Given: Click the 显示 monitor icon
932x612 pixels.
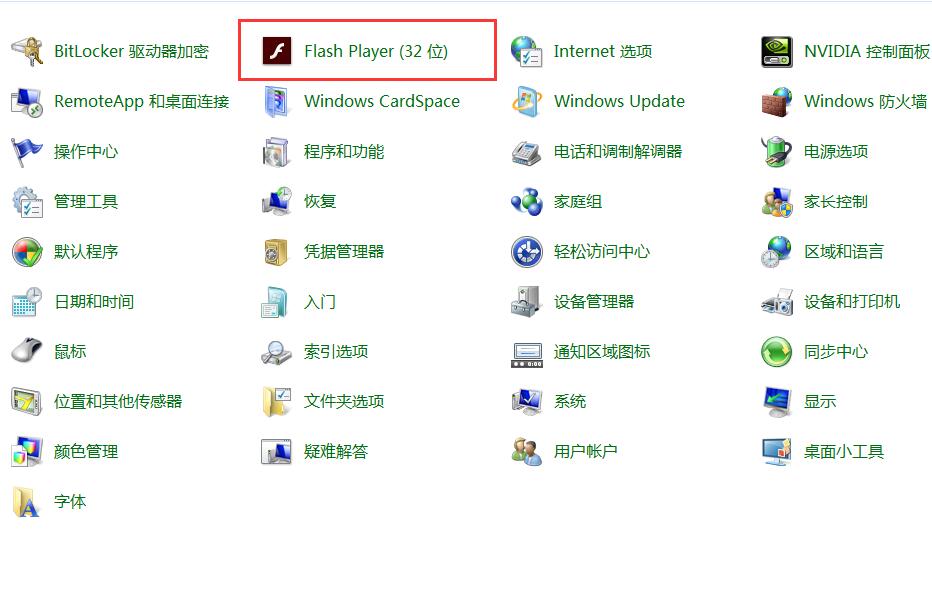Looking at the screenshot, I should (x=777, y=402).
